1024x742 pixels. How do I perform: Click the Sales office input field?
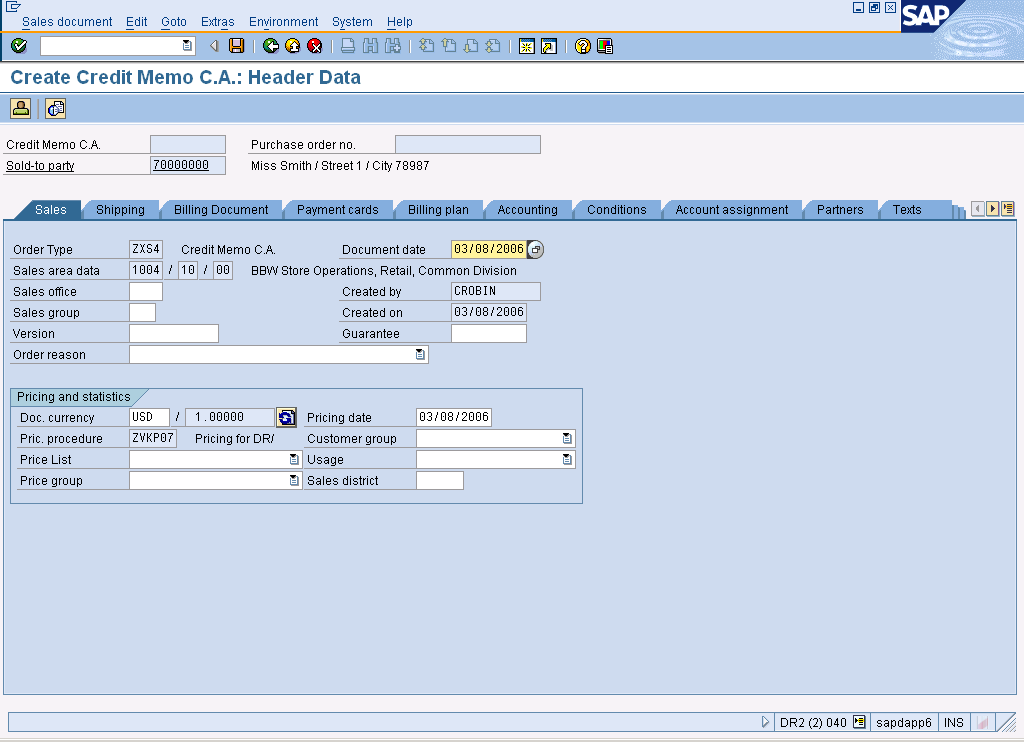click(x=146, y=291)
